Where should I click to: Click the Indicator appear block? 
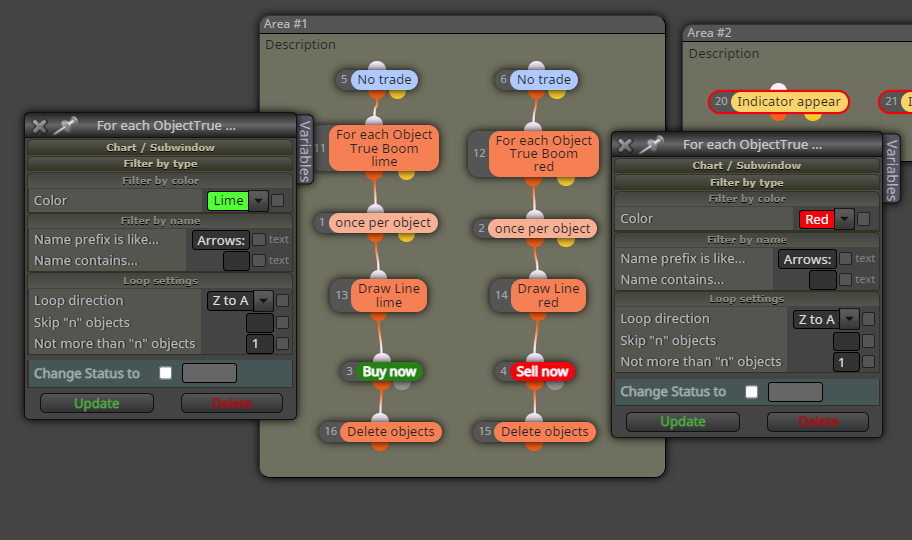789,102
